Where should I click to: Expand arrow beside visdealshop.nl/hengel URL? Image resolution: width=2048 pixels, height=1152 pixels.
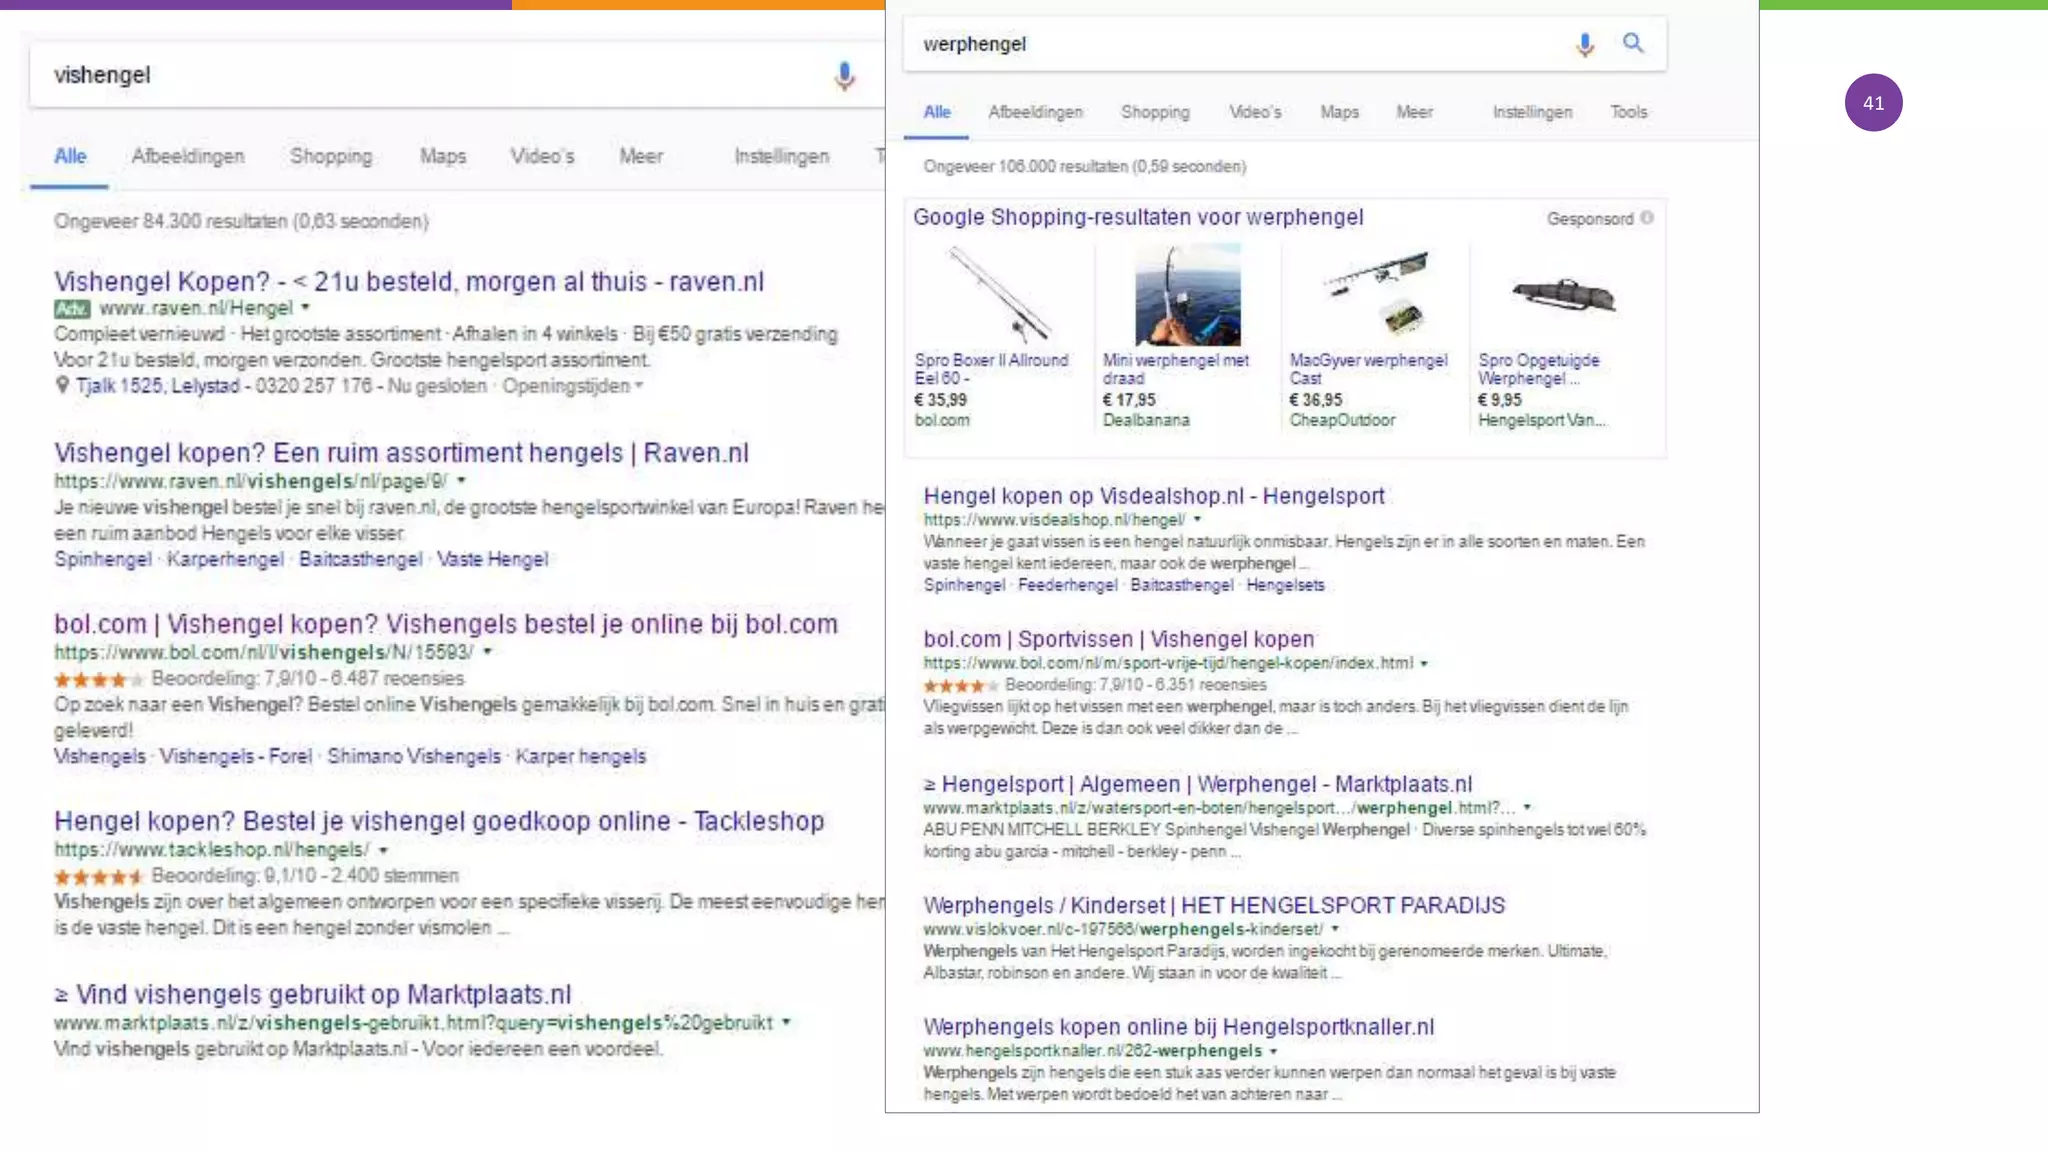(x=1197, y=520)
